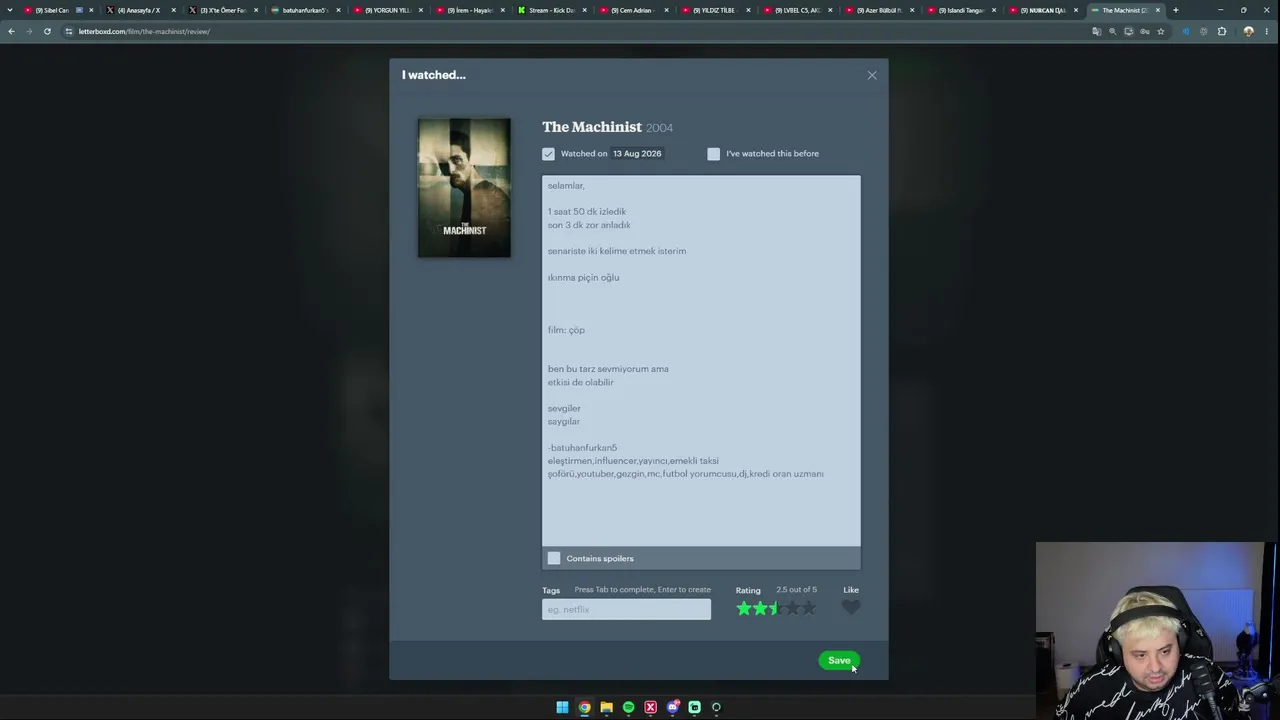The image size is (1280, 720).
Task: Set rating to three stars
Action: click(776, 608)
